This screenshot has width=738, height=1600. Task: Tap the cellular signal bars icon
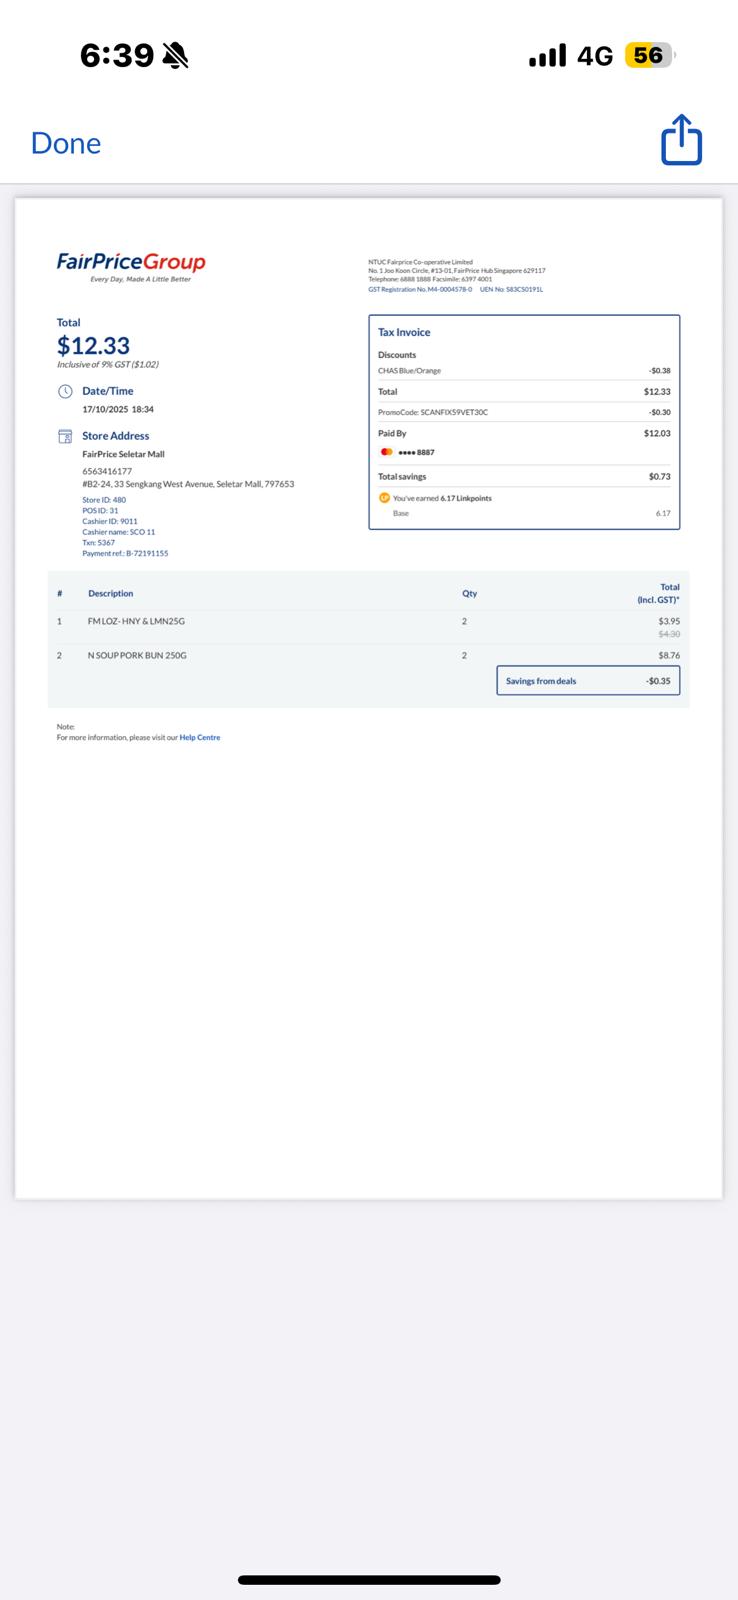coord(547,56)
